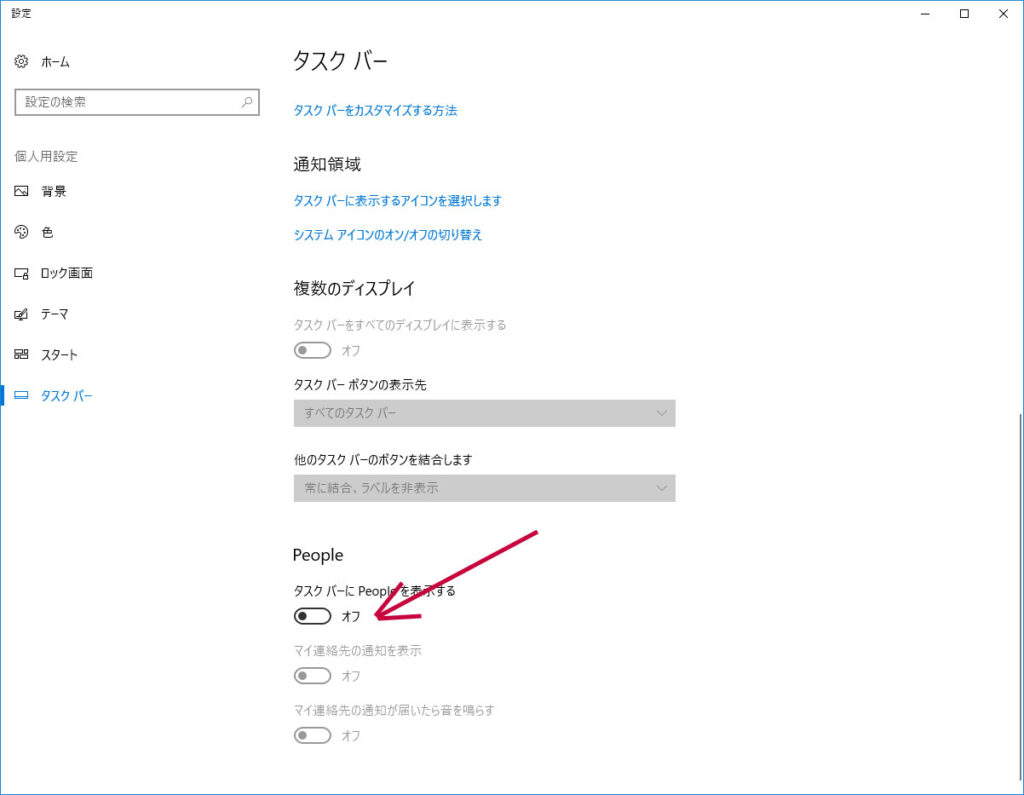Open 他のタスク バーのボタンを結合します dropdown

(x=484, y=488)
